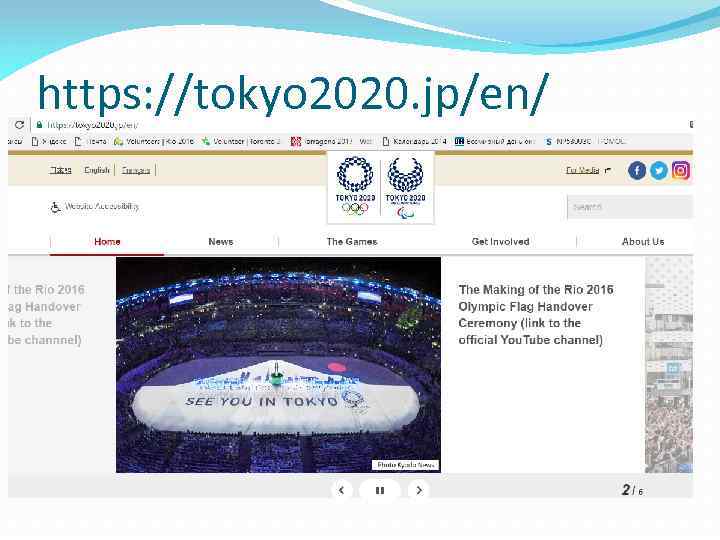Open the Volunteer | Toronto bookmark
The width and height of the screenshot is (720, 540).
[241, 141]
